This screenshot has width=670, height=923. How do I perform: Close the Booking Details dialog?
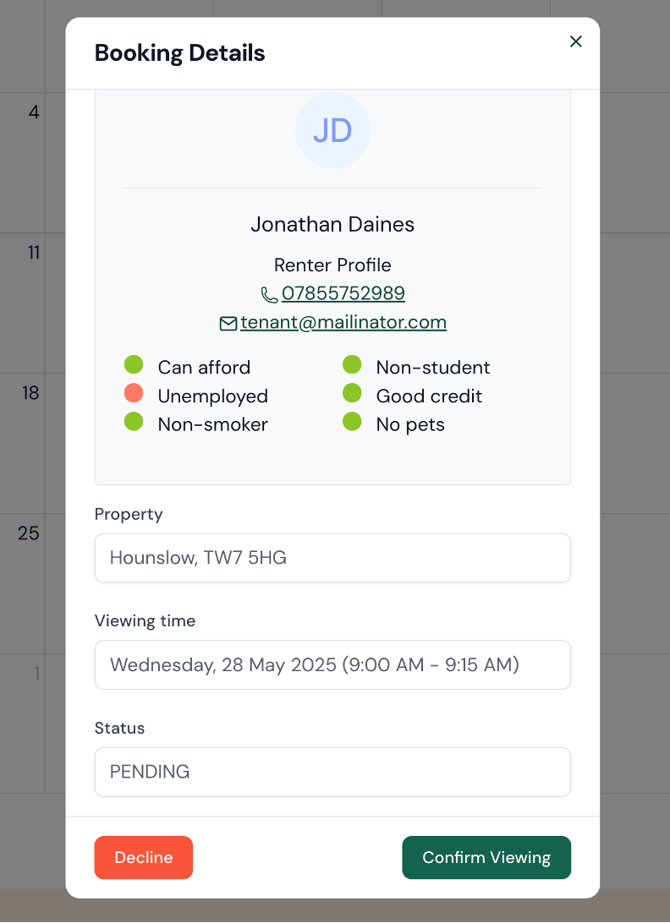pos(575,42)
